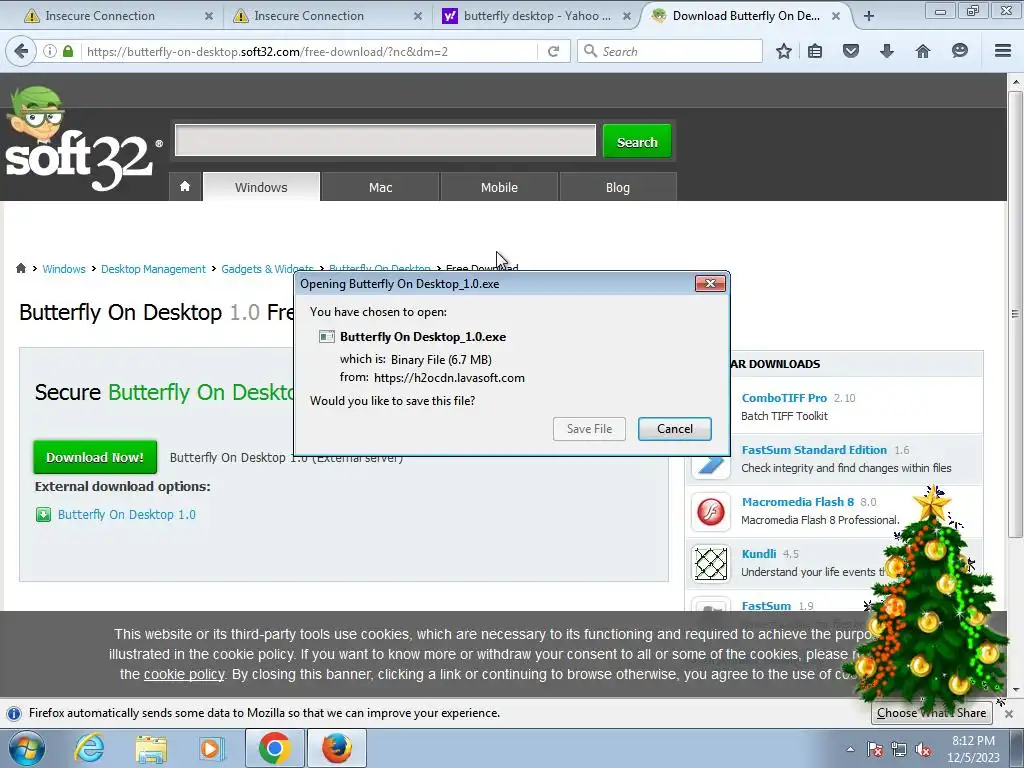1024x768 pixels.
Task: Click the Kundli app icon
Action: click(x=711, y=563)
